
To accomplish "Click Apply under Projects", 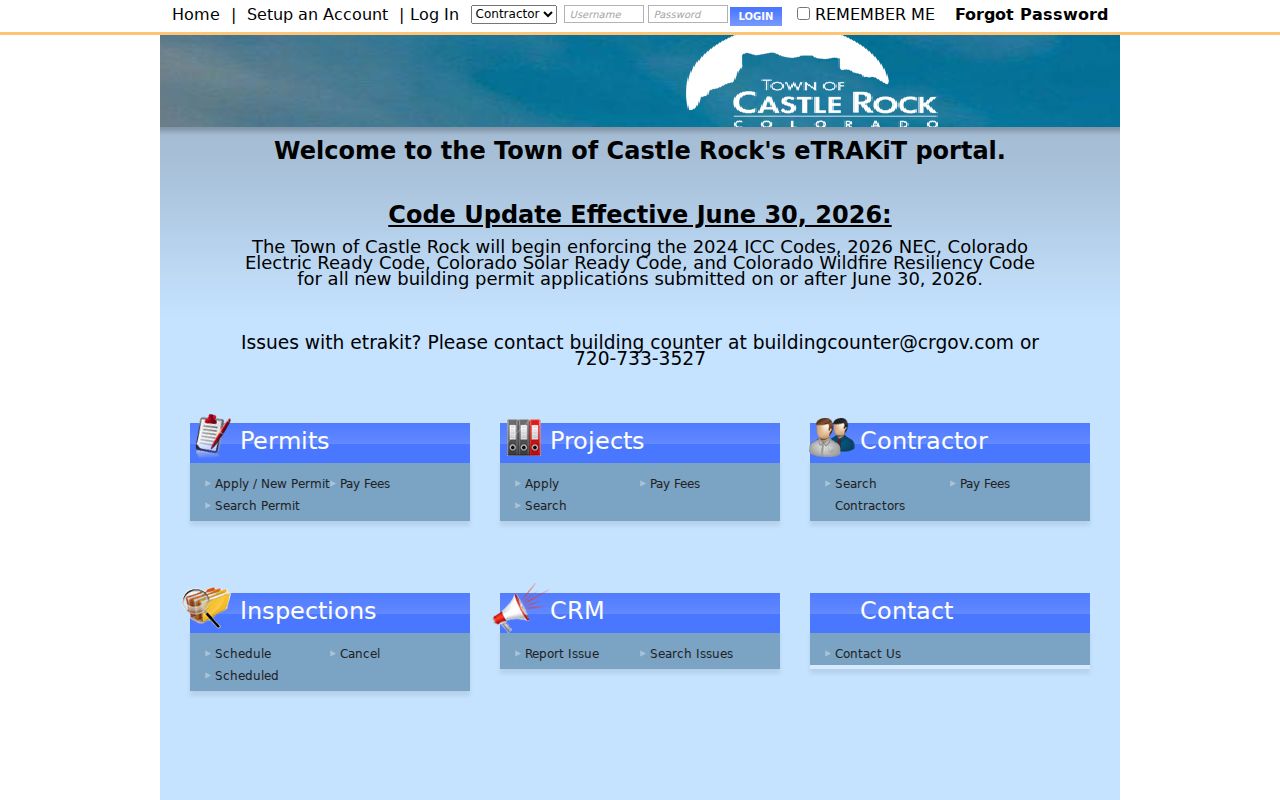I will [542, 483].
